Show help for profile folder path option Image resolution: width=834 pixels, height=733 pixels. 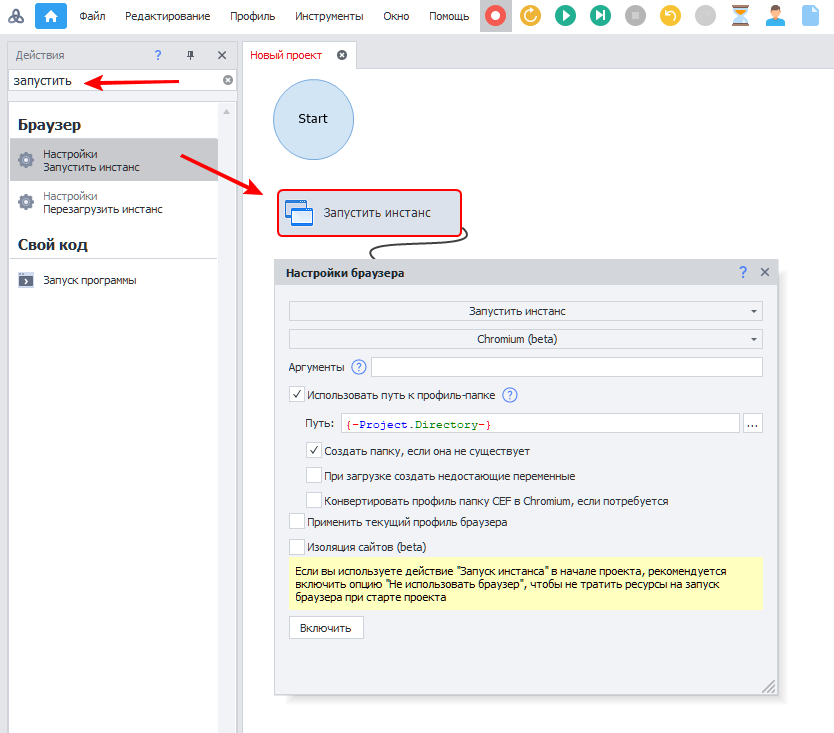click(x=510, y=395)
